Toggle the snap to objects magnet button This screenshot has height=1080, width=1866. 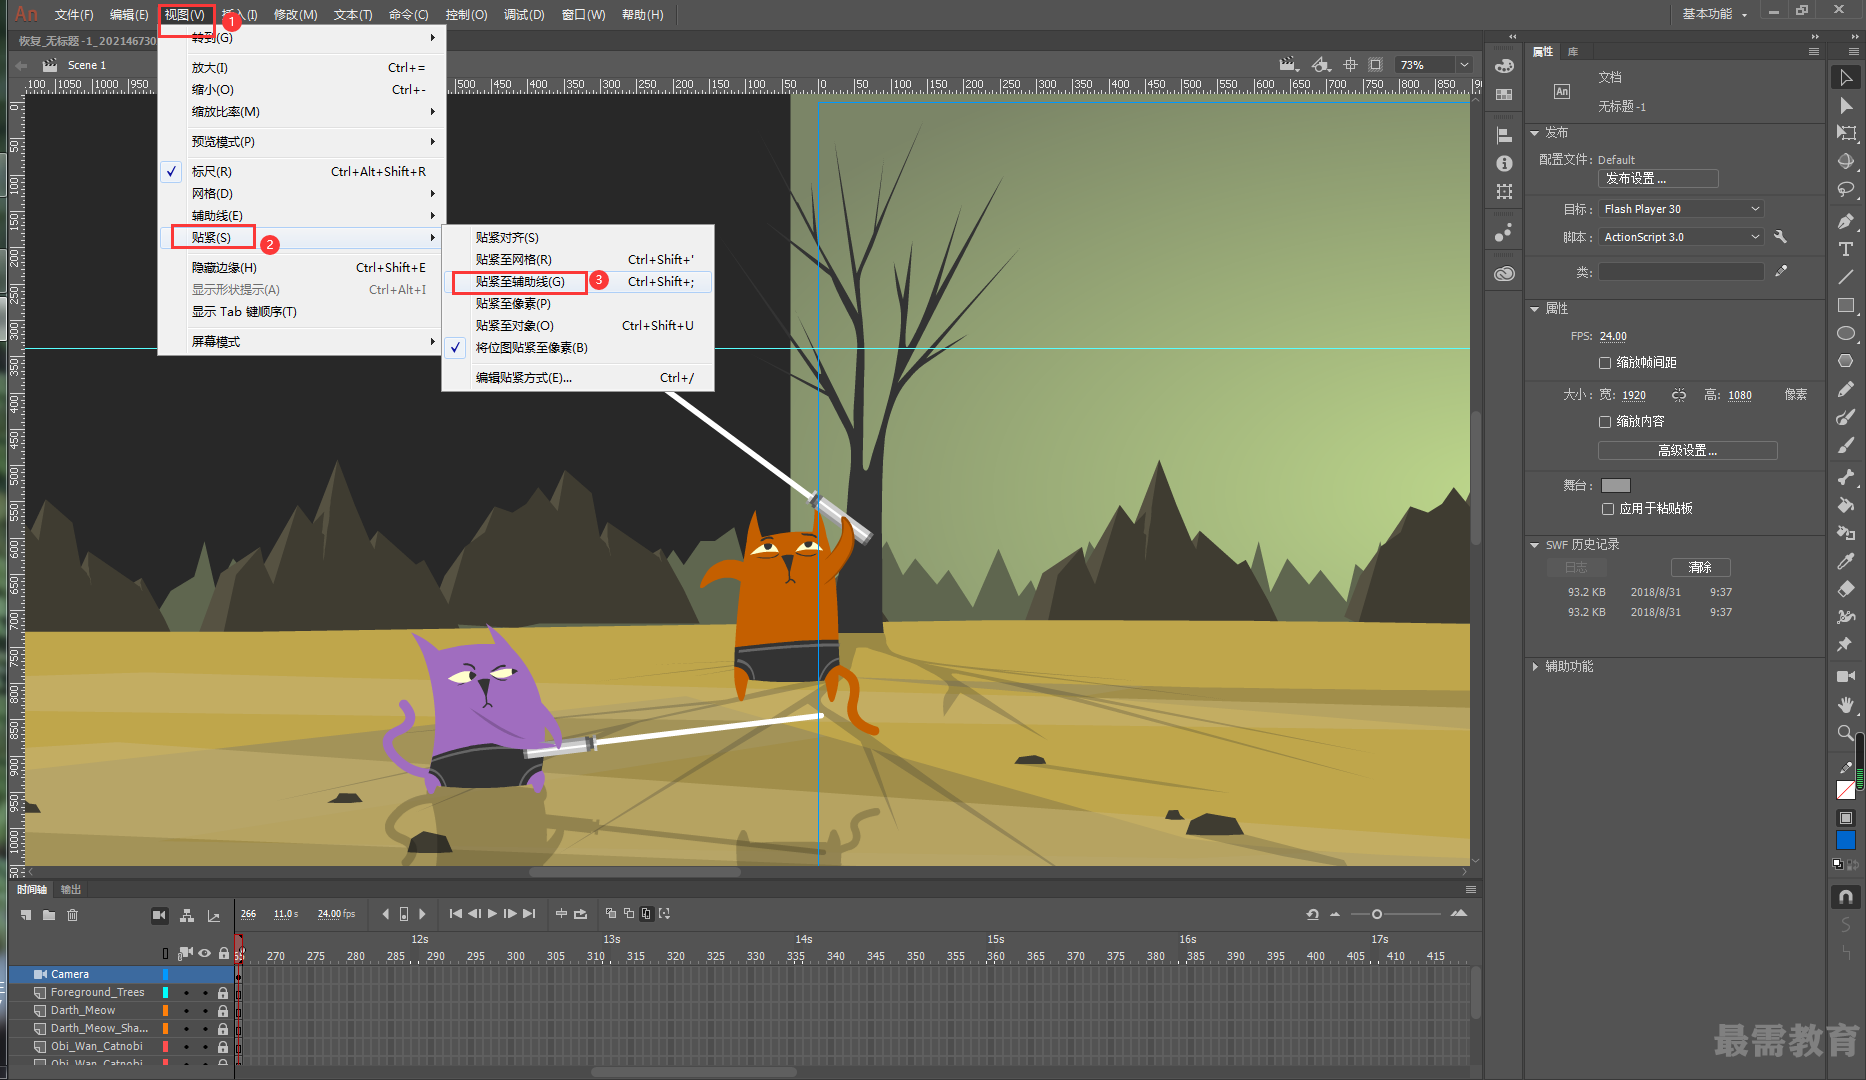pos(1846,896)
